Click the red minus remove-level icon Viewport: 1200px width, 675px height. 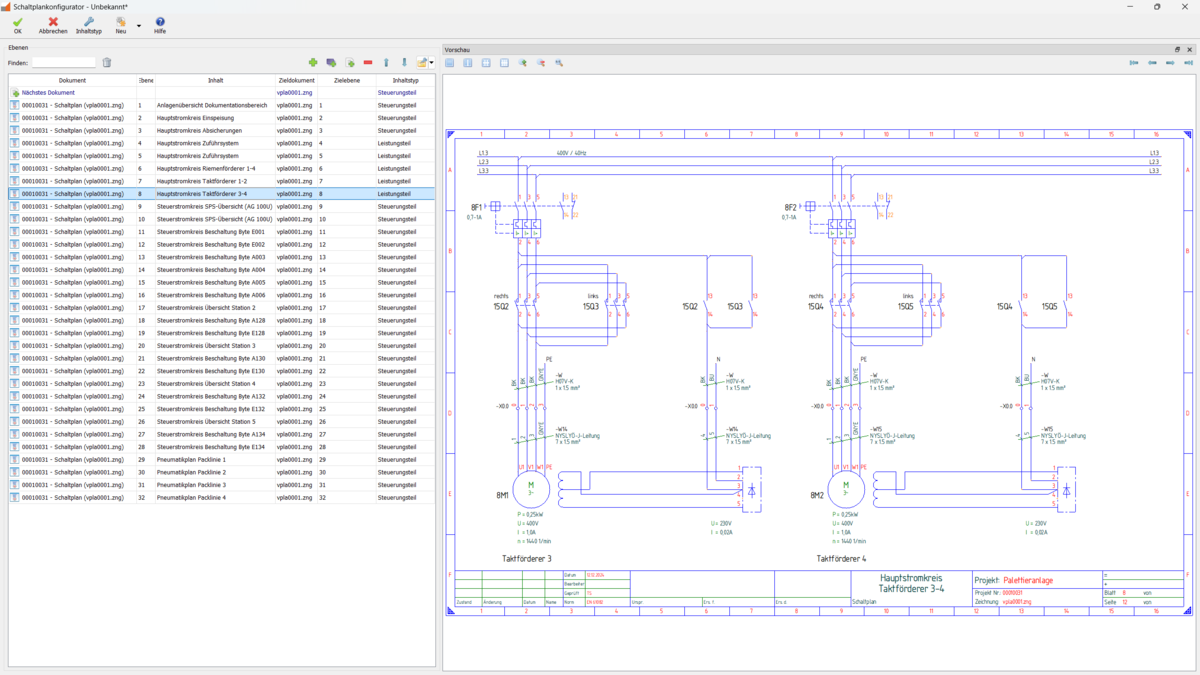click(368, 63)
